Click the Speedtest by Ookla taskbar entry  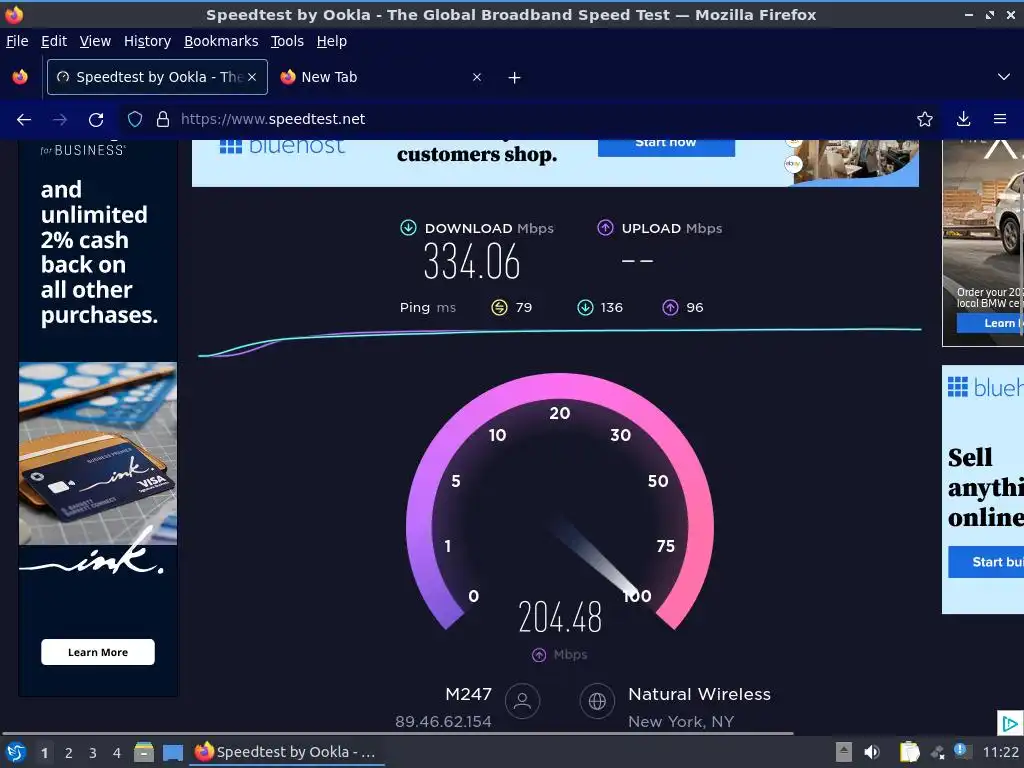(x=287, y=752)
